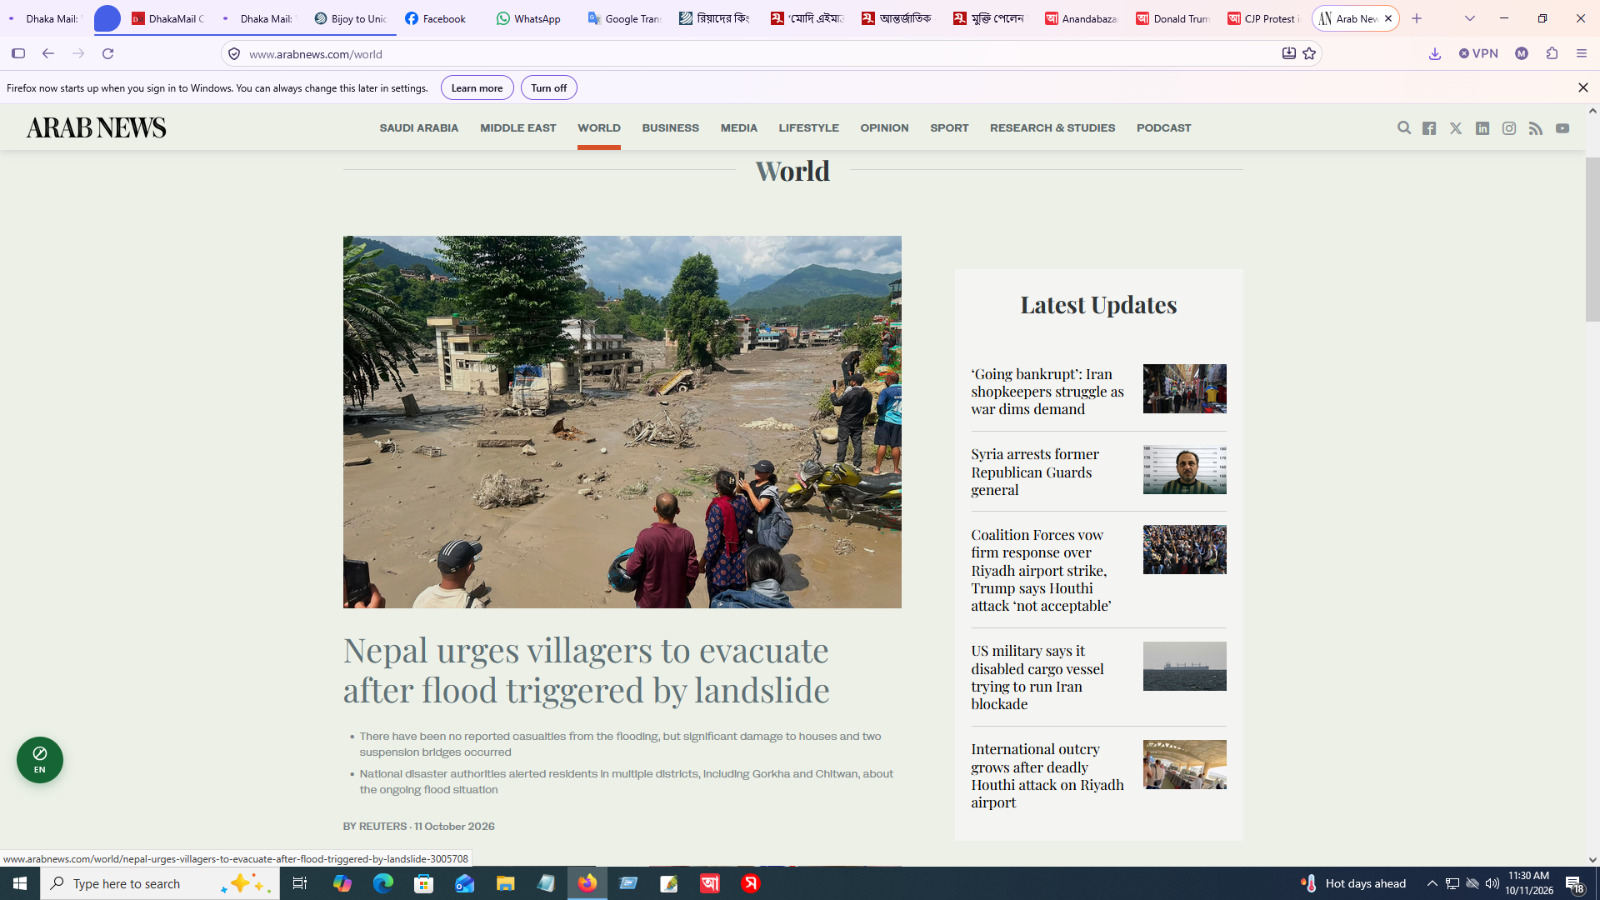This screenshot has width=1600, height=900.
Task: Open the Nepal flood headline article
Action: [586, 670]
